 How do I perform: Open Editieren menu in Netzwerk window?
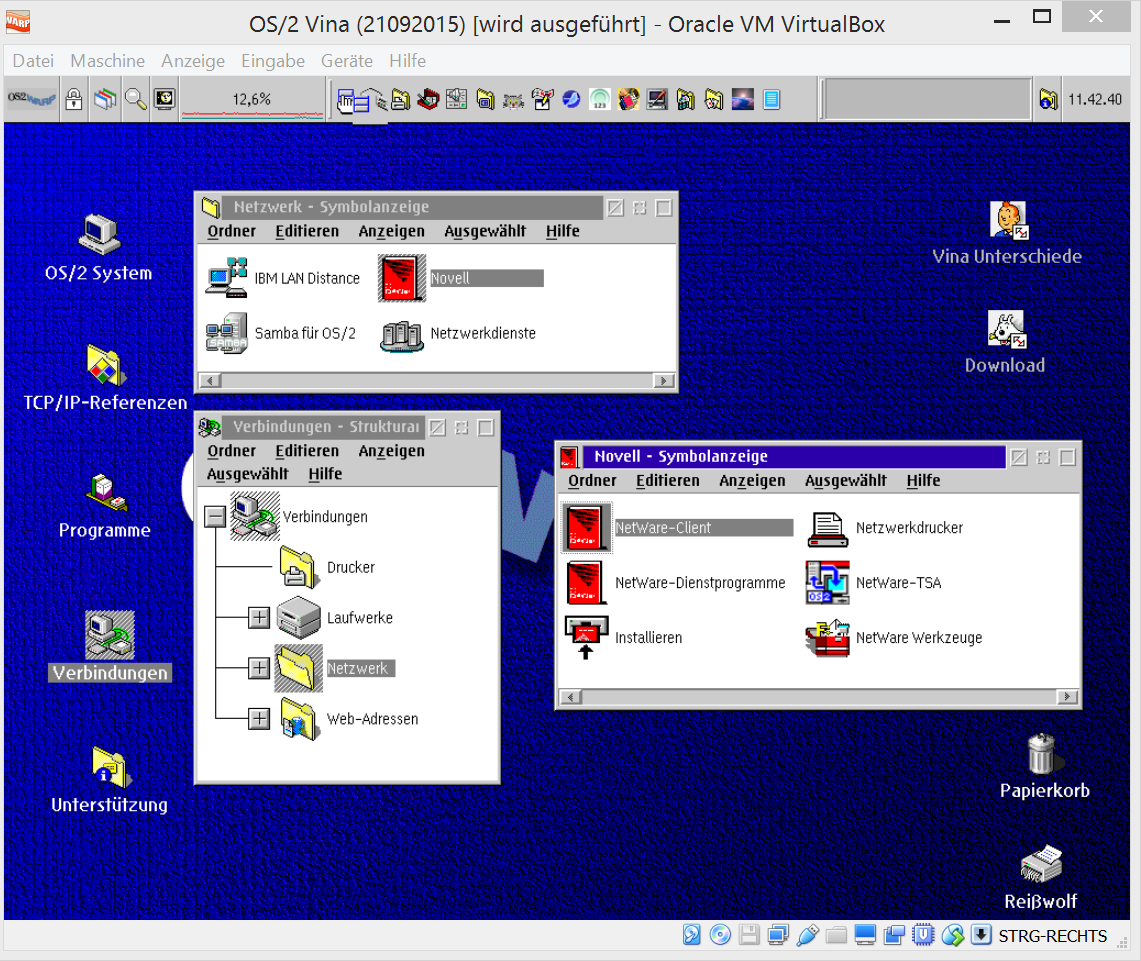point(307,231)
